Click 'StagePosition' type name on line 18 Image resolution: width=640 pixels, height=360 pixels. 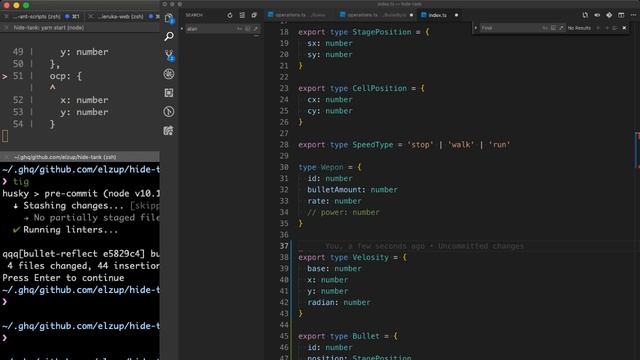coord(382,32)
